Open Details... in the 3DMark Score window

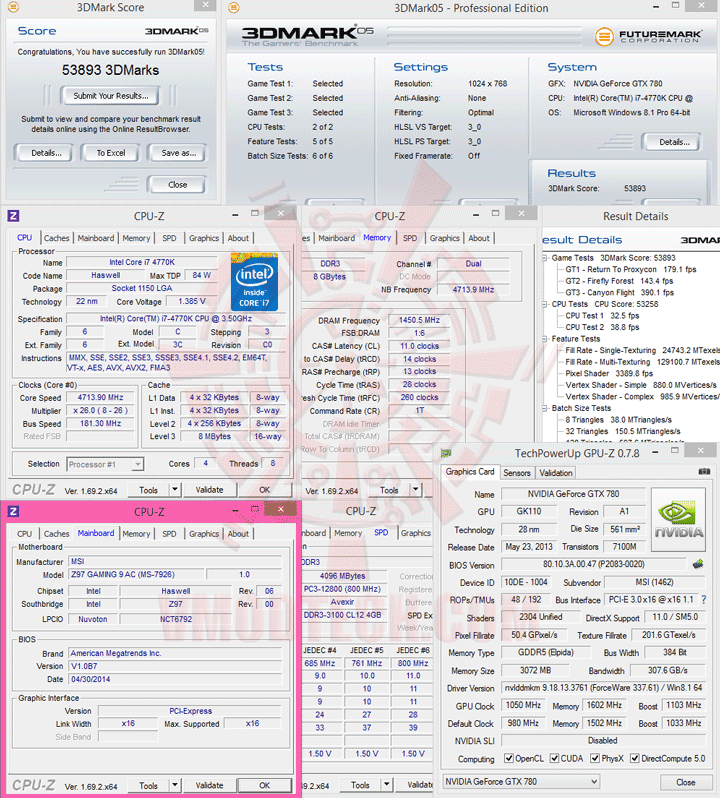pyautogui.click(x=46, y=153)
